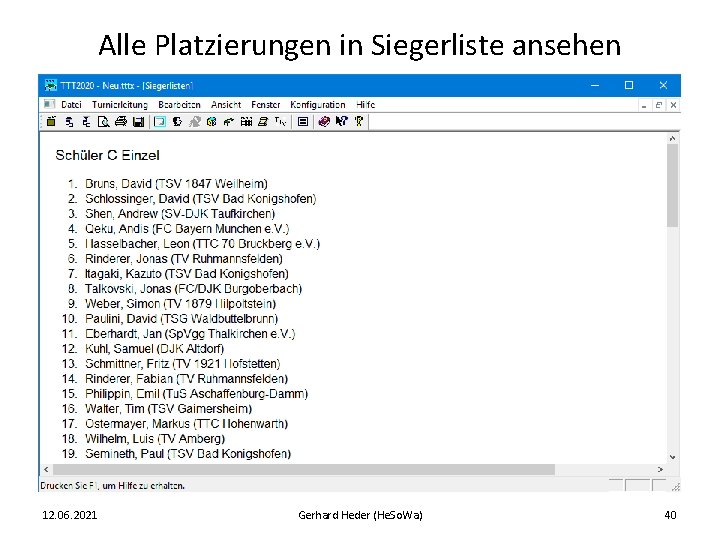
Task: Click entry 'Eberhardt, Jan'
Action: pos(190,334)
